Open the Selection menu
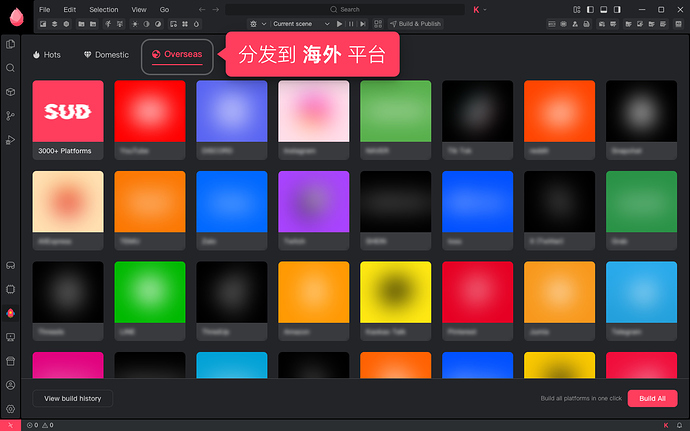The width and height of the screenshot is (690, 431). click(x=104, y=10)
